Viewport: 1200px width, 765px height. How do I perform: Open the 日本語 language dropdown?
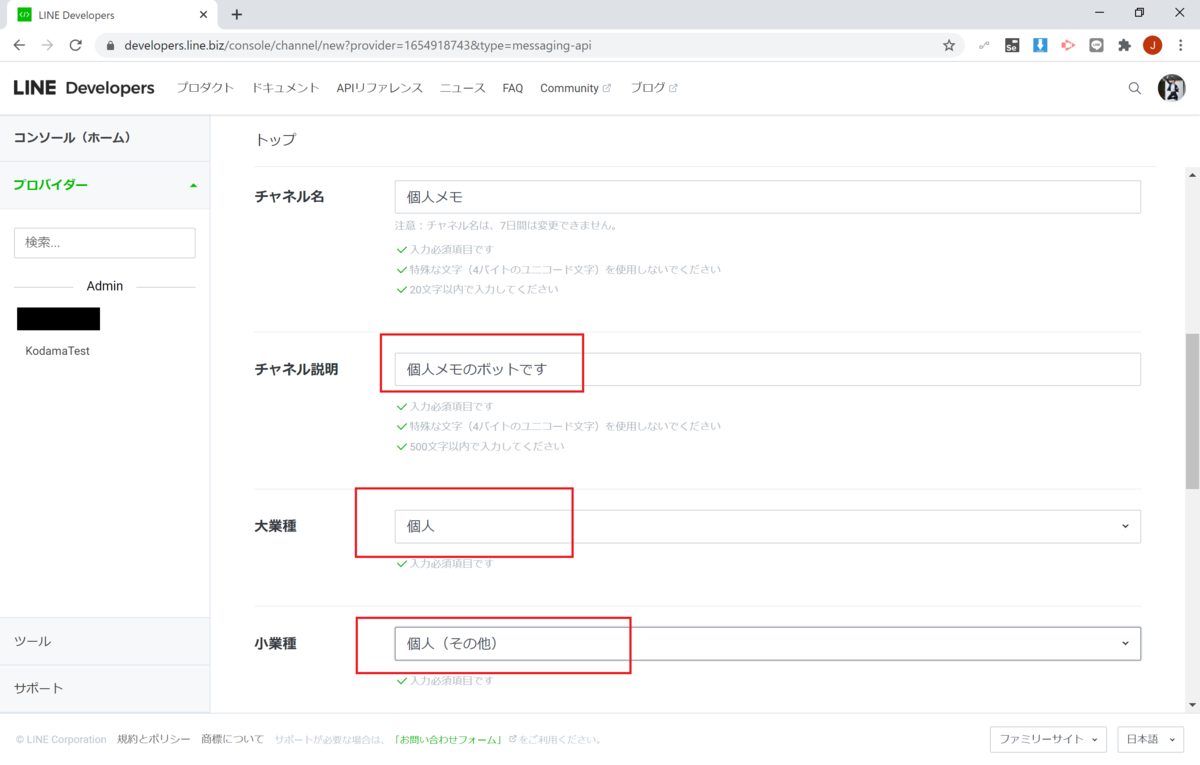pyautogui.click(x=1150, y=739)
